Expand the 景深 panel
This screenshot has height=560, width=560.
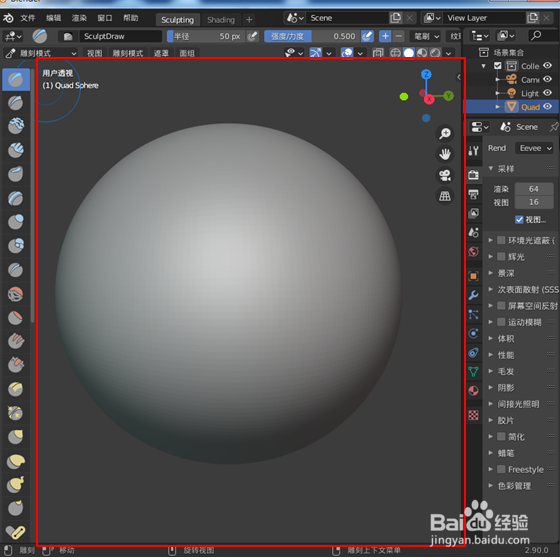coord(491,273)
